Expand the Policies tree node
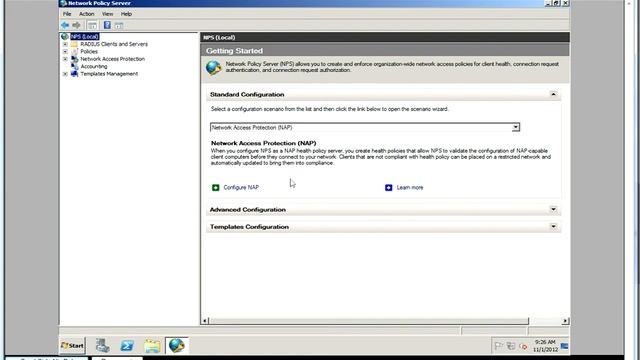 pos(65,51)
